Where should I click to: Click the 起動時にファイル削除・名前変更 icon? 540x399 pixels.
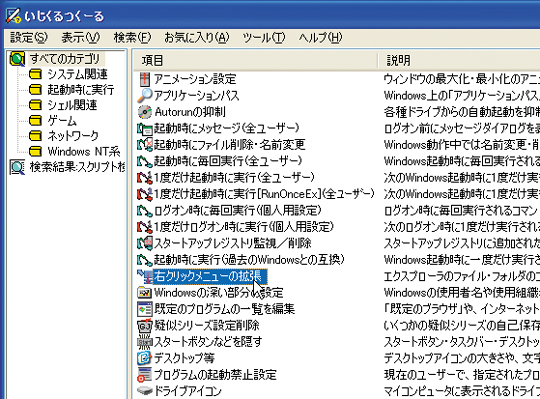[145, 145]
